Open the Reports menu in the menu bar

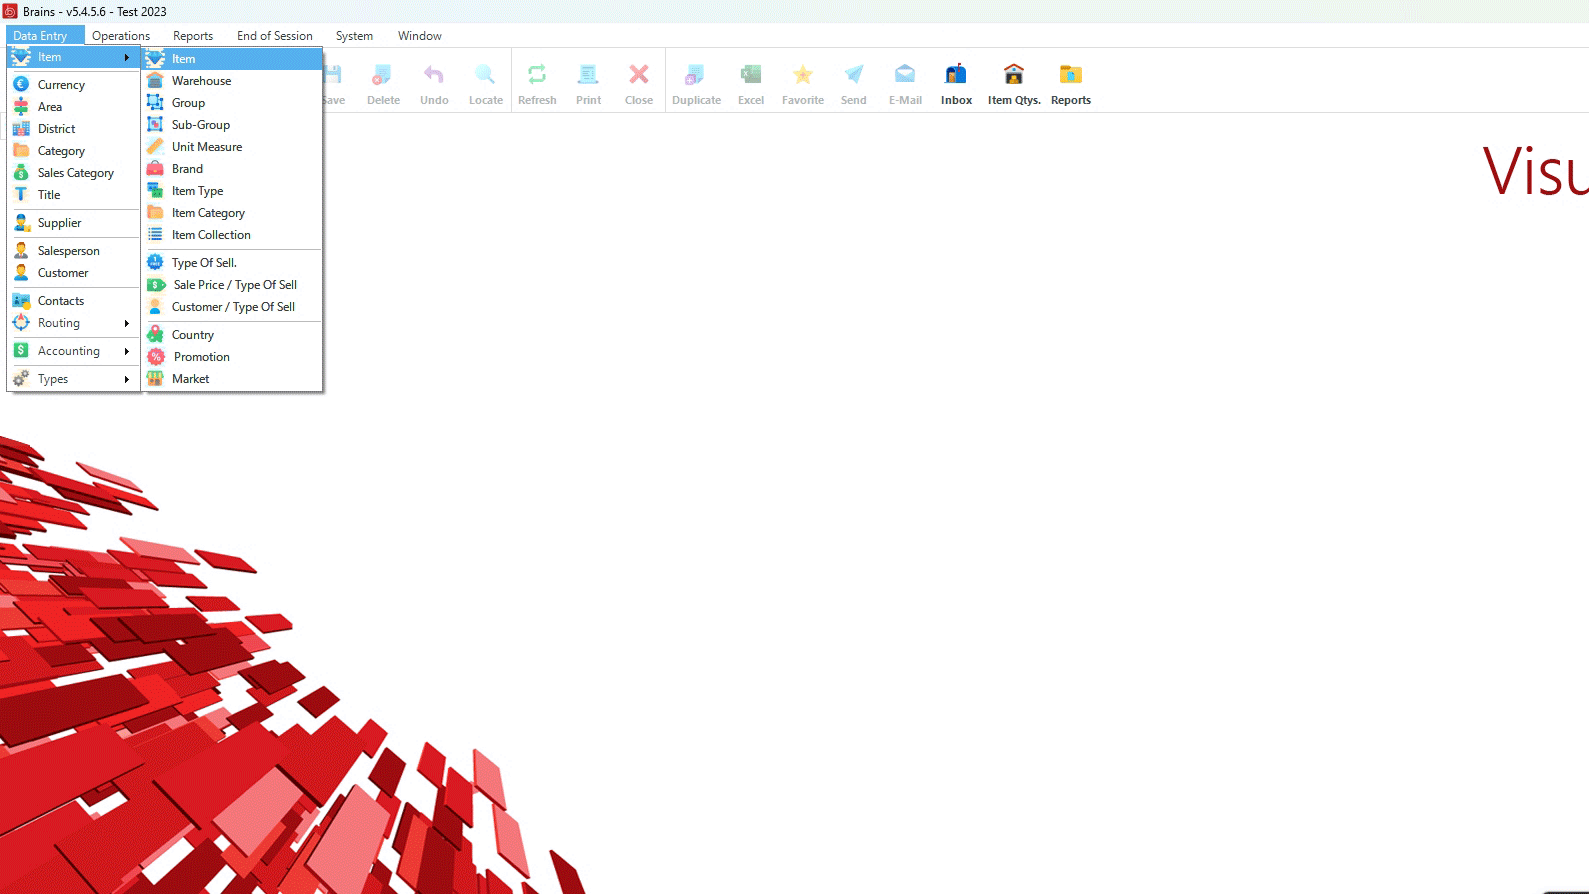[x=193, y=36]
